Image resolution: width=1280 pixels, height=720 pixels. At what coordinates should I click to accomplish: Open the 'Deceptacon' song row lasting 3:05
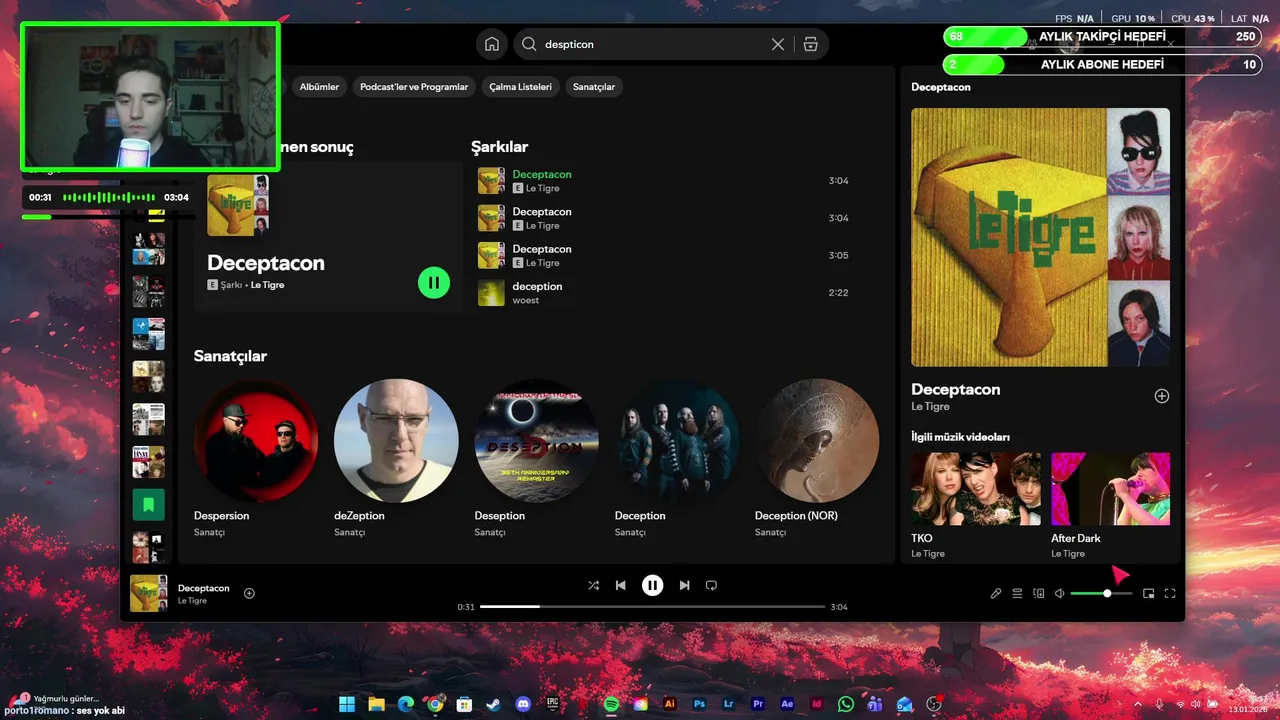pos(664,255)
